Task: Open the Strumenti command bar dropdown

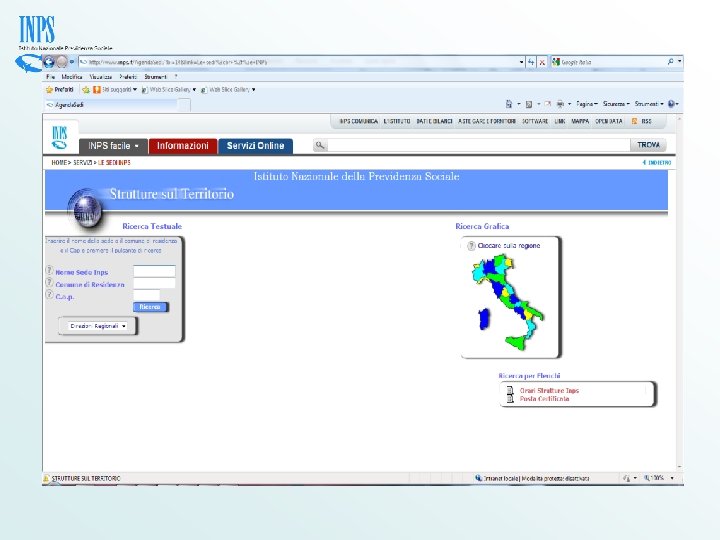Action: [649, 104]
